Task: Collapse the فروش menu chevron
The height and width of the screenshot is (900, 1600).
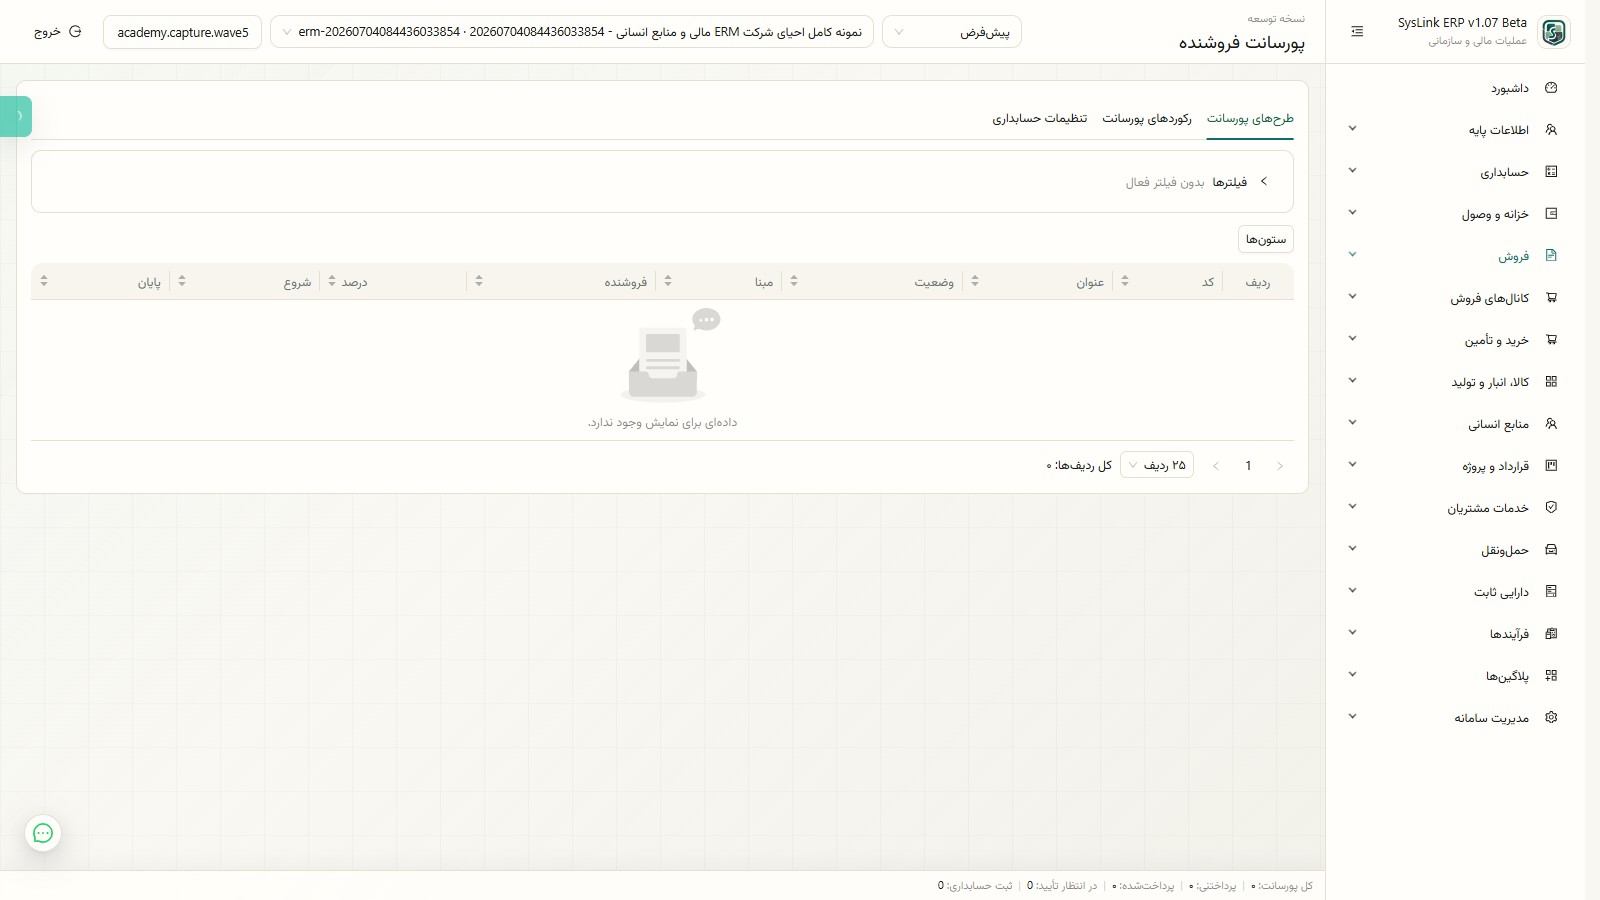Action: pos(1352,255)
